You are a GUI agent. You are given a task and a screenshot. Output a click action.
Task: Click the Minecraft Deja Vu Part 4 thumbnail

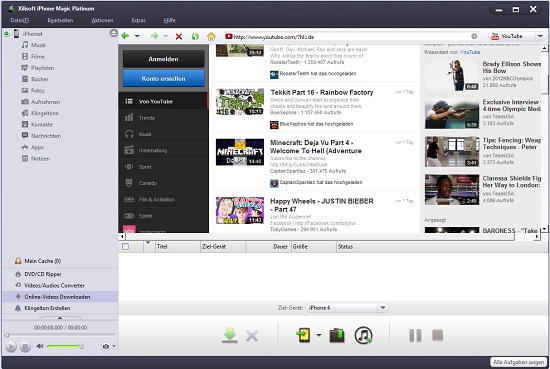(x=240, y=152)
